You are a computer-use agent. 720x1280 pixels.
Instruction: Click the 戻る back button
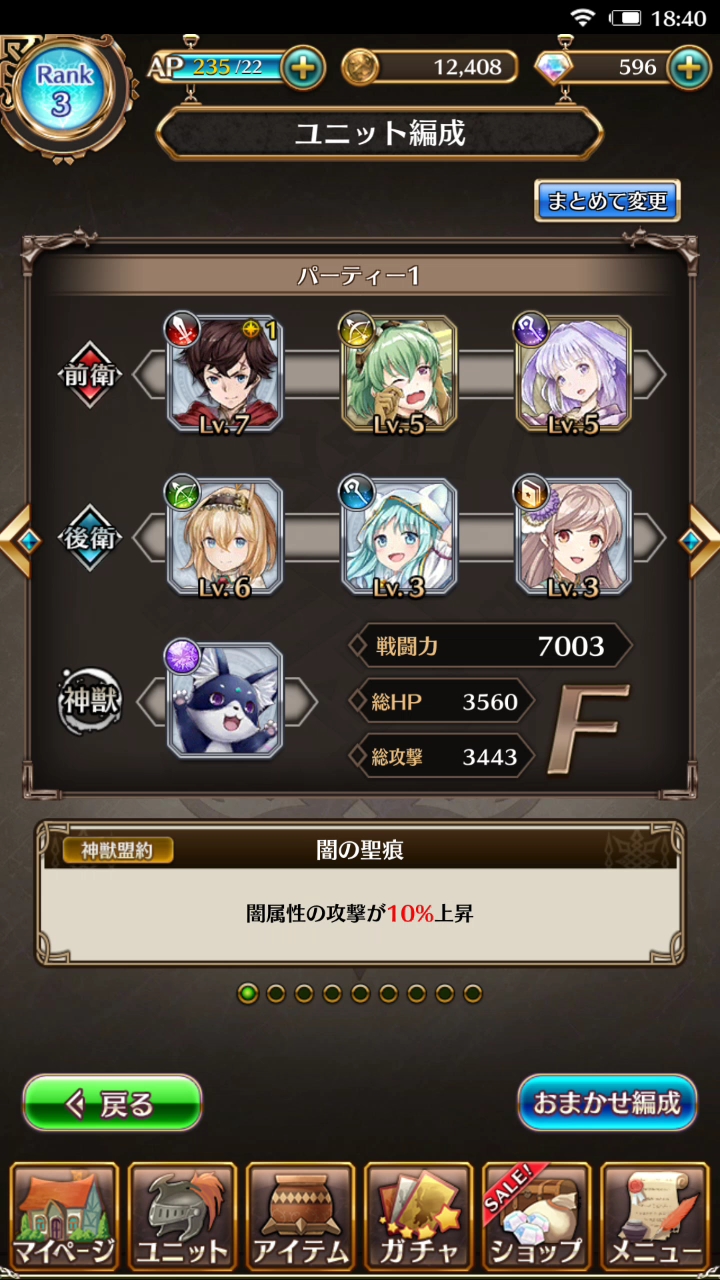tap(112, 1103)
